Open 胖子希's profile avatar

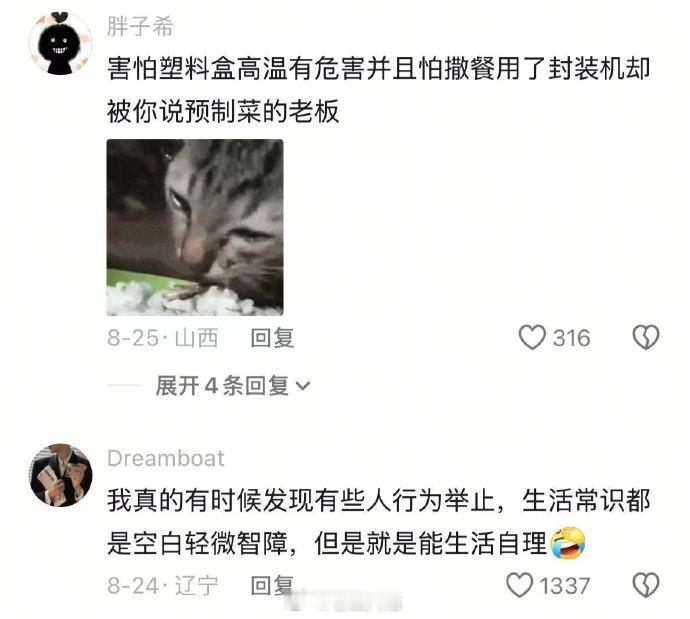coord(60,43)
